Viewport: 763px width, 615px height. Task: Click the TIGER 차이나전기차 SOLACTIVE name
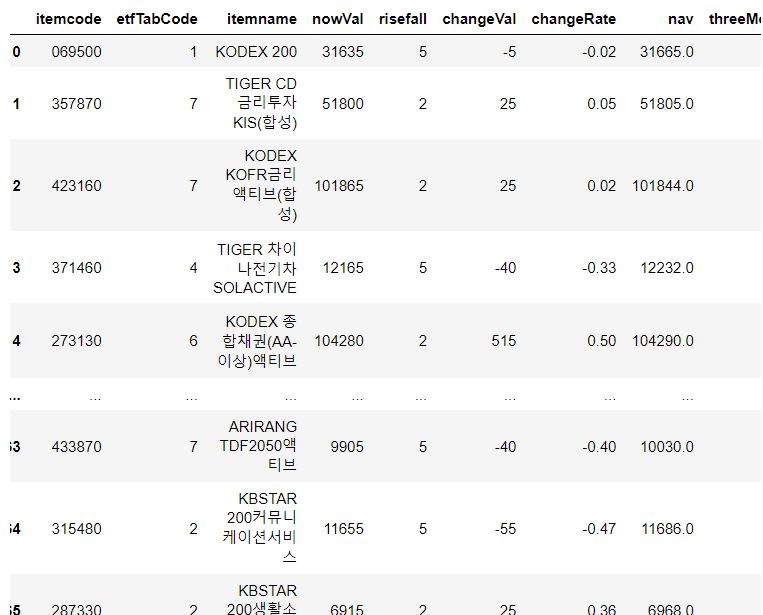tap(255, 268)
